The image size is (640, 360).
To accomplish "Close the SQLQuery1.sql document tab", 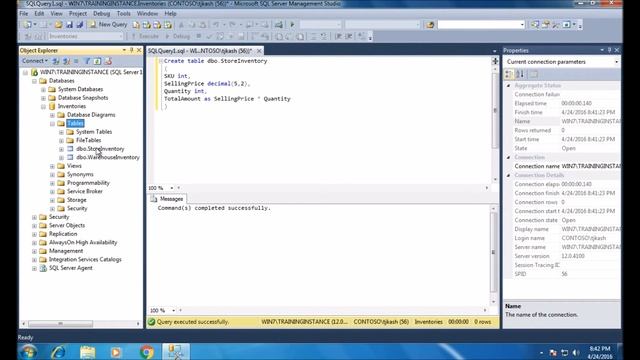I will [259, 51].
